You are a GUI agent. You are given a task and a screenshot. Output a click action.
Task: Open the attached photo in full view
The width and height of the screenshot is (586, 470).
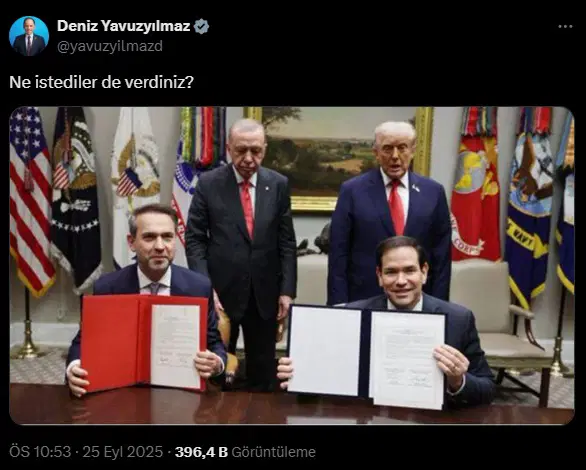click(x=292, y=266)
